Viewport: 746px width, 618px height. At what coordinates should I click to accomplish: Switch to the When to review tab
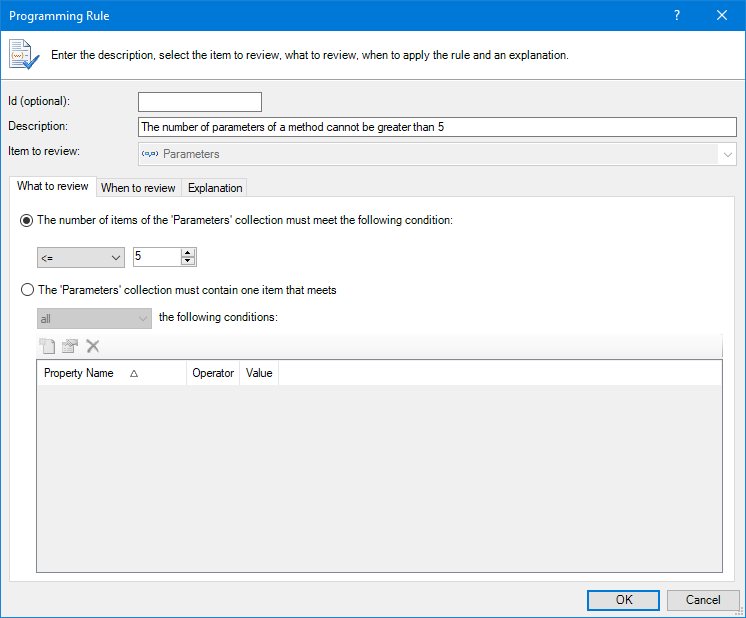tap(138, 188)
